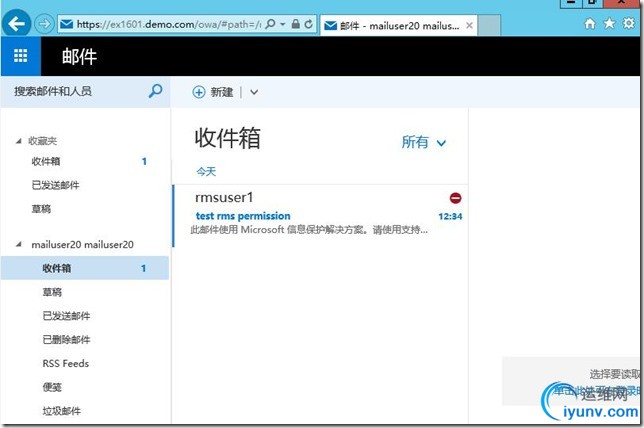The image size is (644, 428).
Task: Open the address bar dropdown arrow
Action: (283, 24)
